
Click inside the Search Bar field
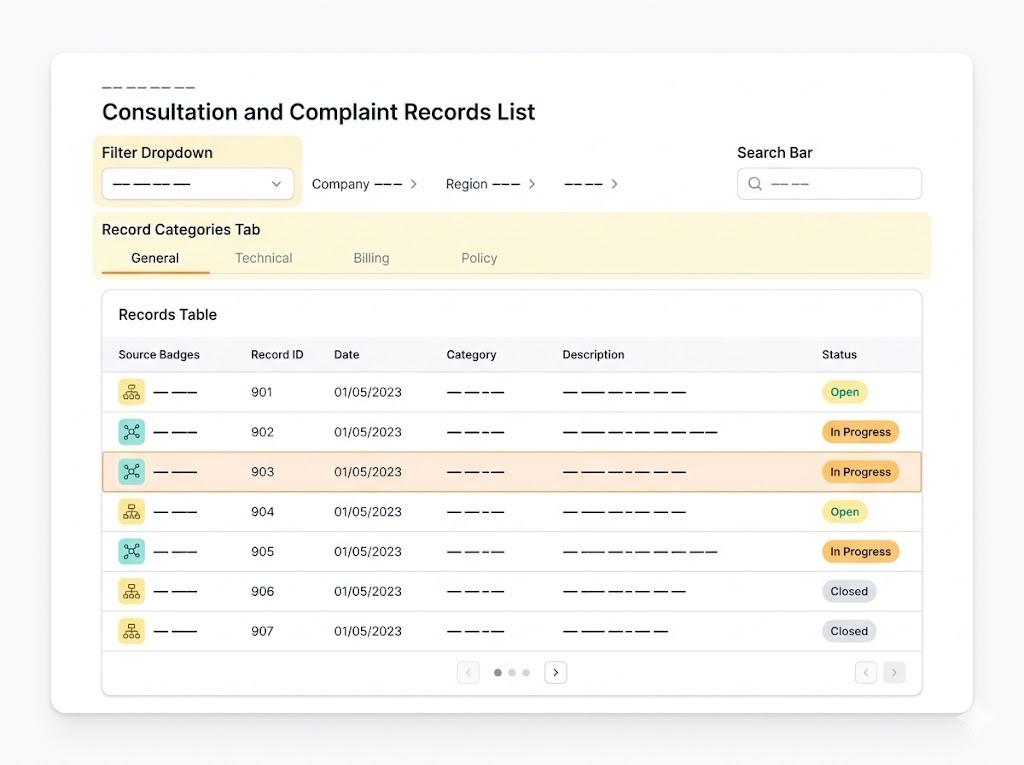(829, 184)
